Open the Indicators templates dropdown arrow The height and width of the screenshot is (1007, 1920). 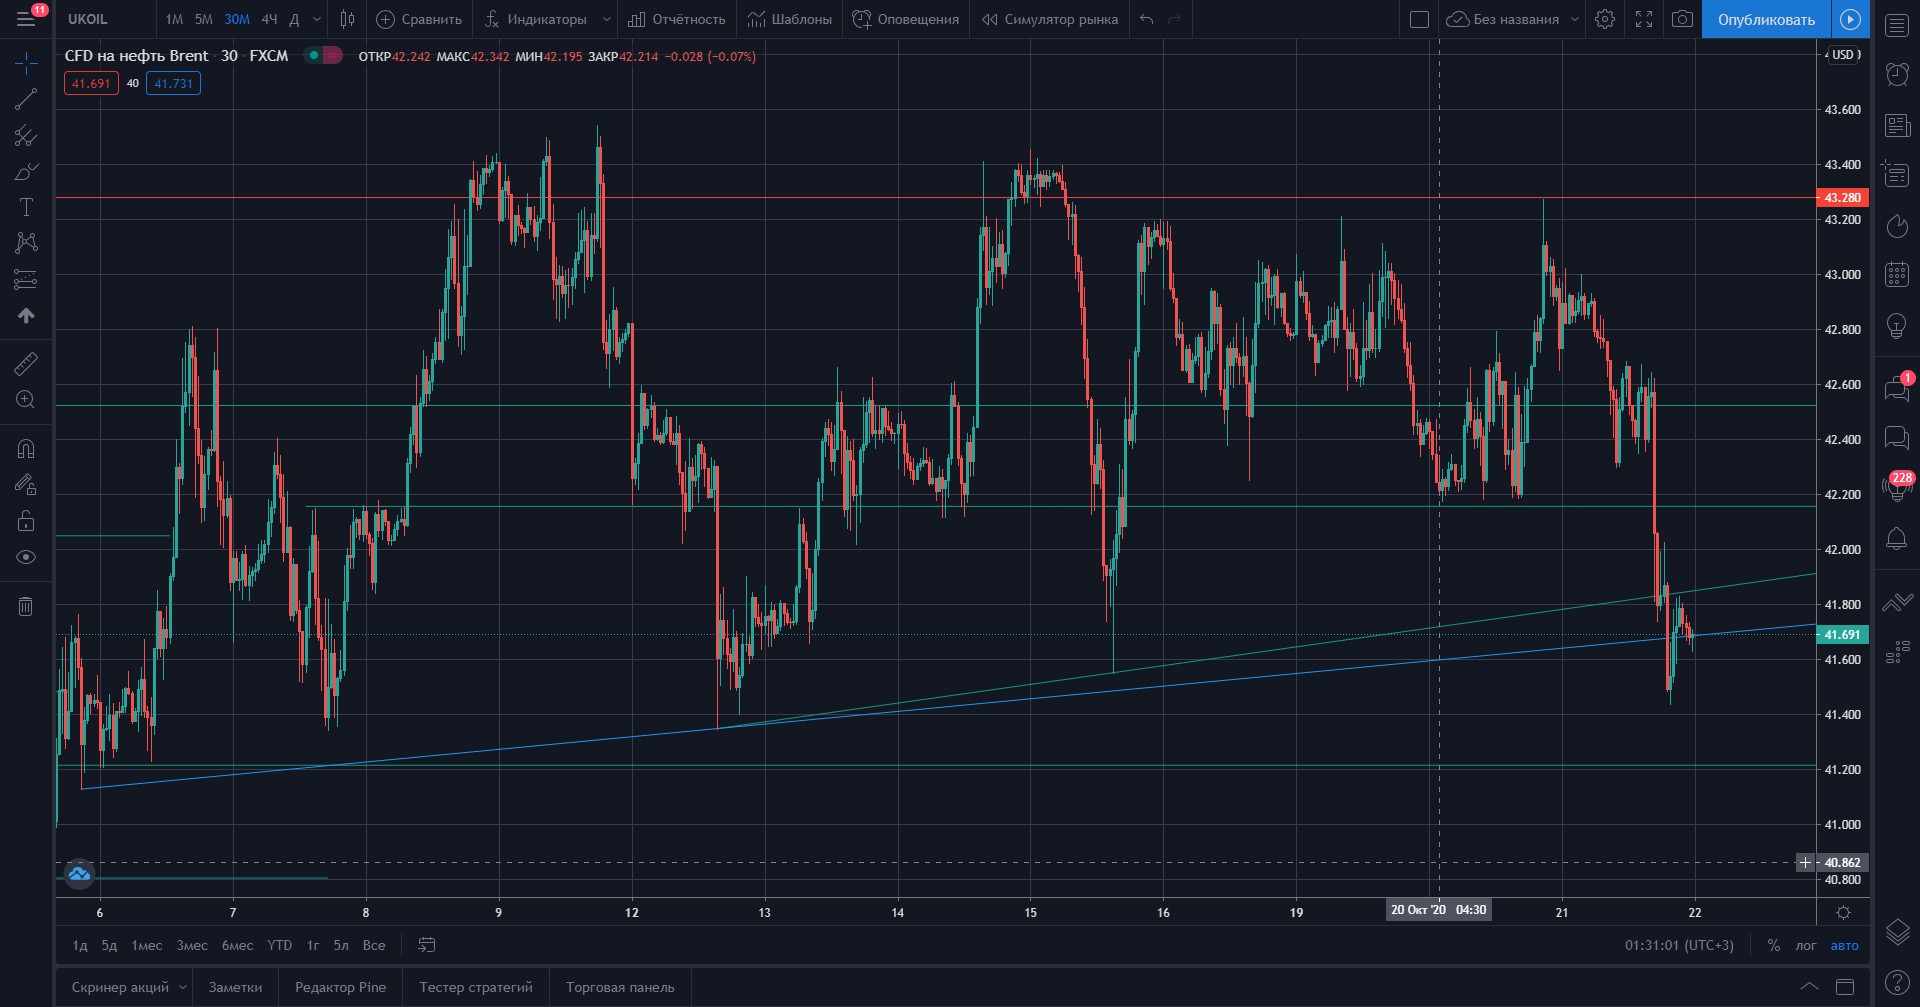point(606,19)
